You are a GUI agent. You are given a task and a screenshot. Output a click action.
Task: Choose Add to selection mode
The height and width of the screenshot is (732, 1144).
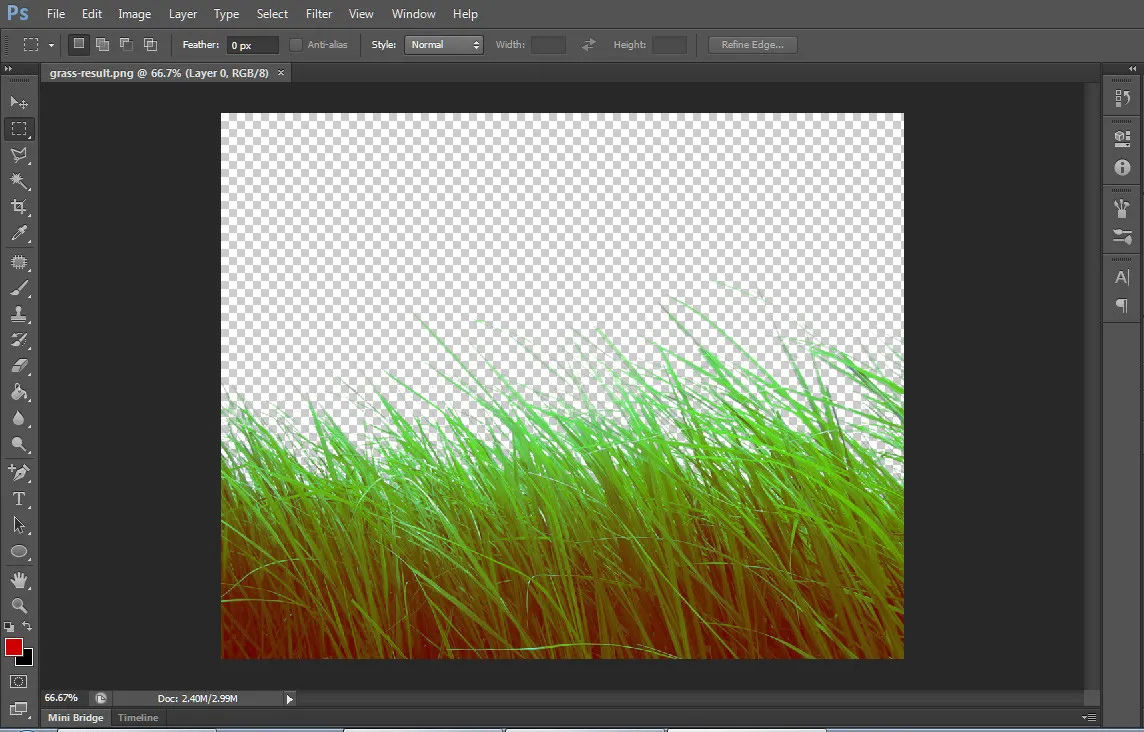[102, 45]
